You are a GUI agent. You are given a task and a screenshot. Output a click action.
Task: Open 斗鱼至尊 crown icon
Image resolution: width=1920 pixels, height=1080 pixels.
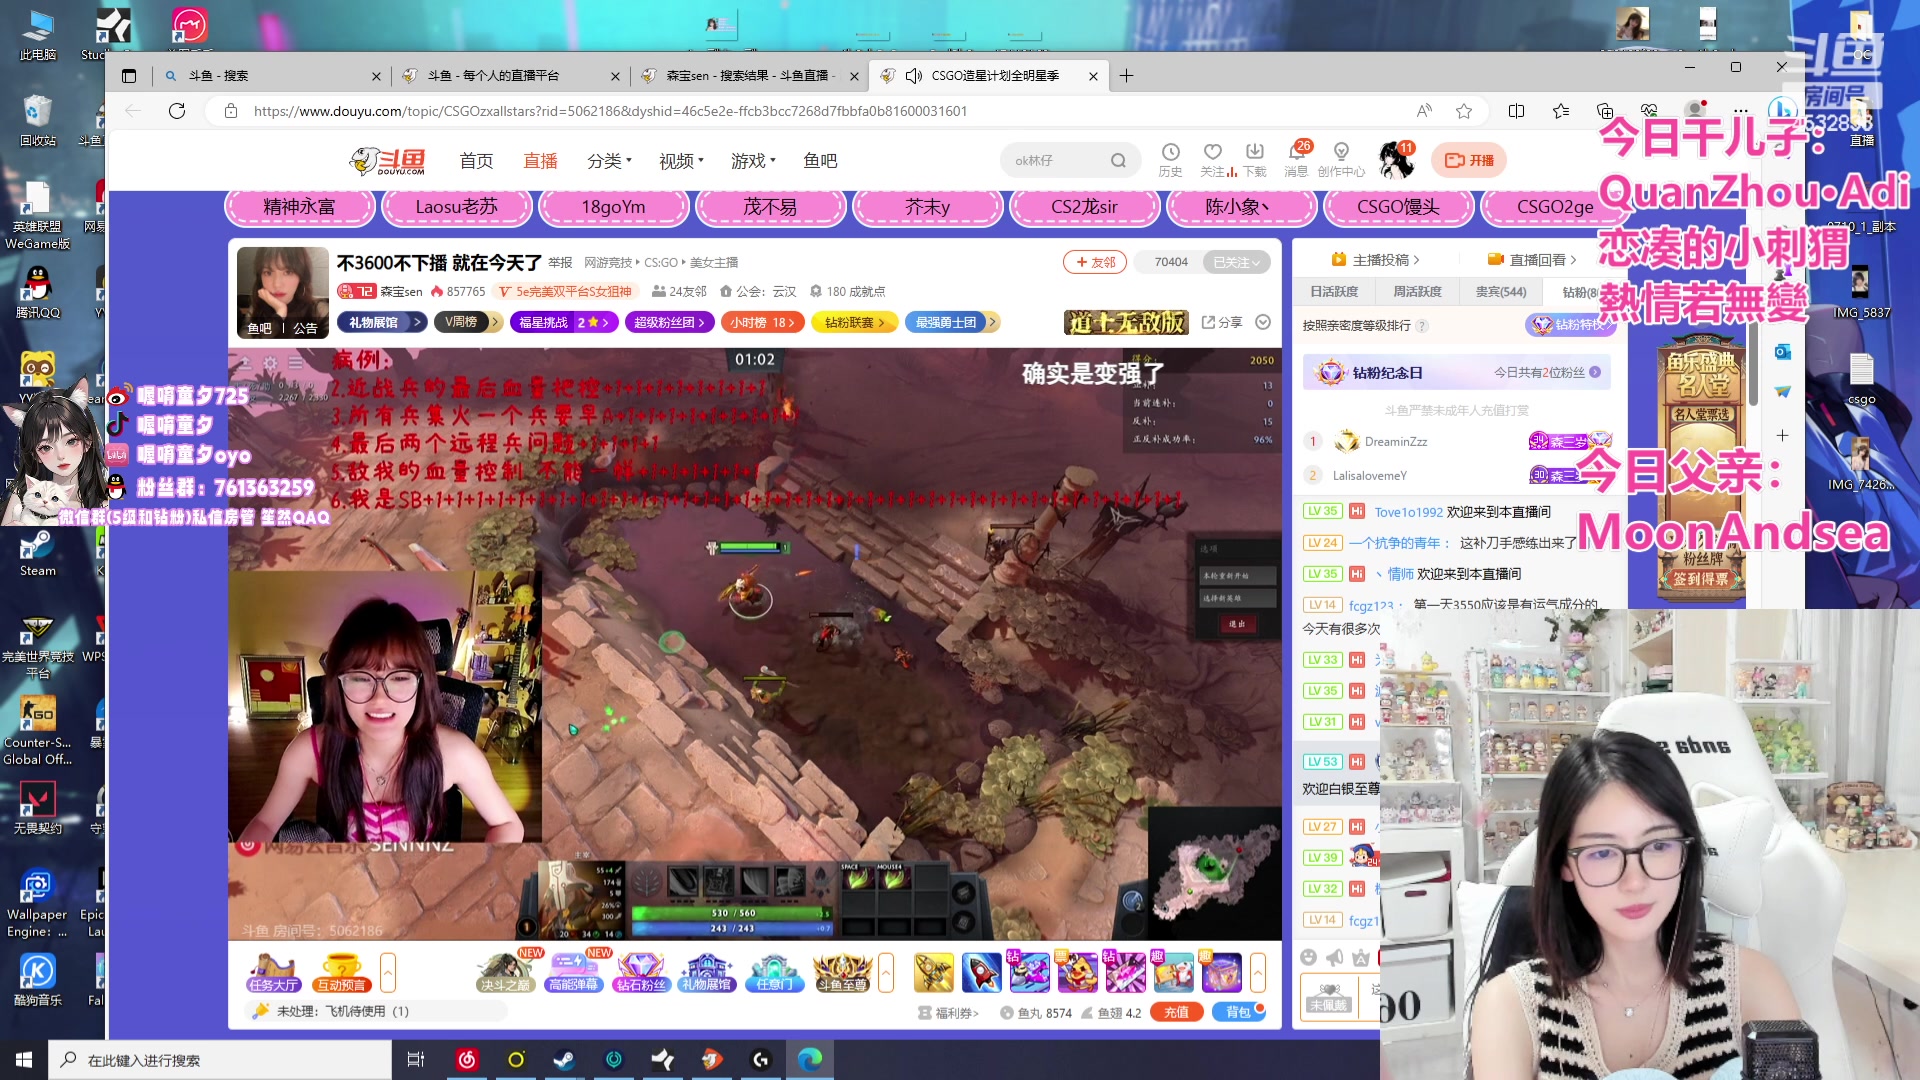842,973
